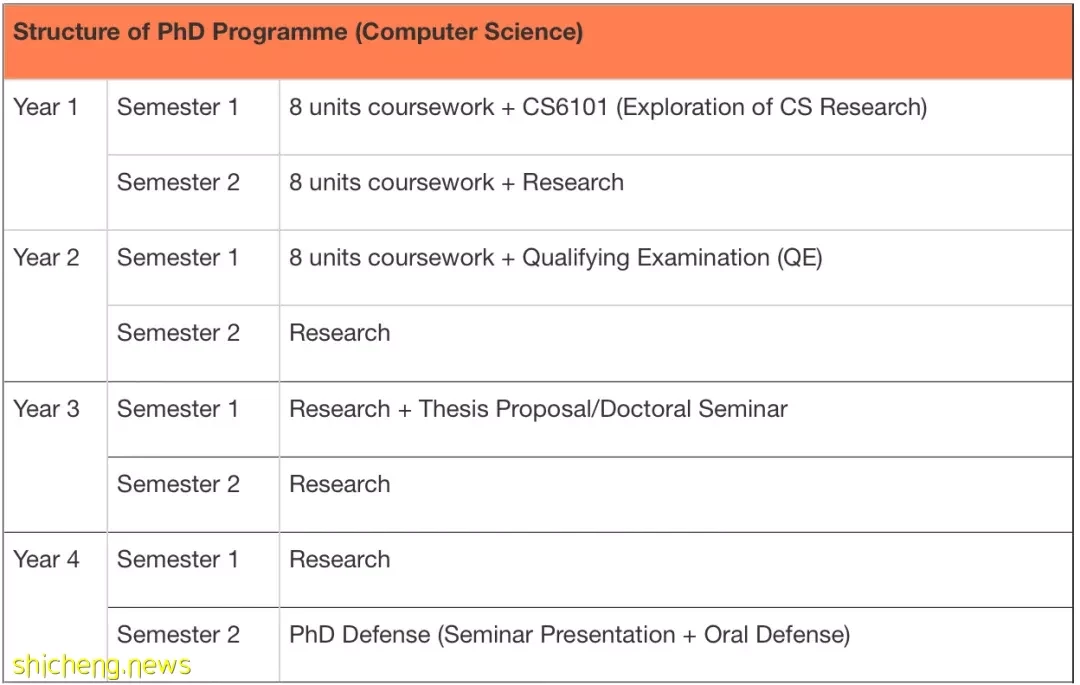Click Research text in Year 4 Semester 1
Viewport: 1080px width, 685px height.
340,559
